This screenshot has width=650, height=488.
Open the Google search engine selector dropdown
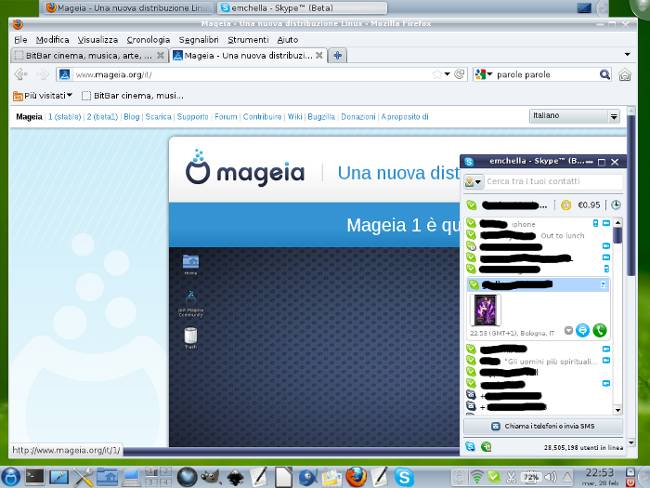pyautogui.click(x=484, y=75)
